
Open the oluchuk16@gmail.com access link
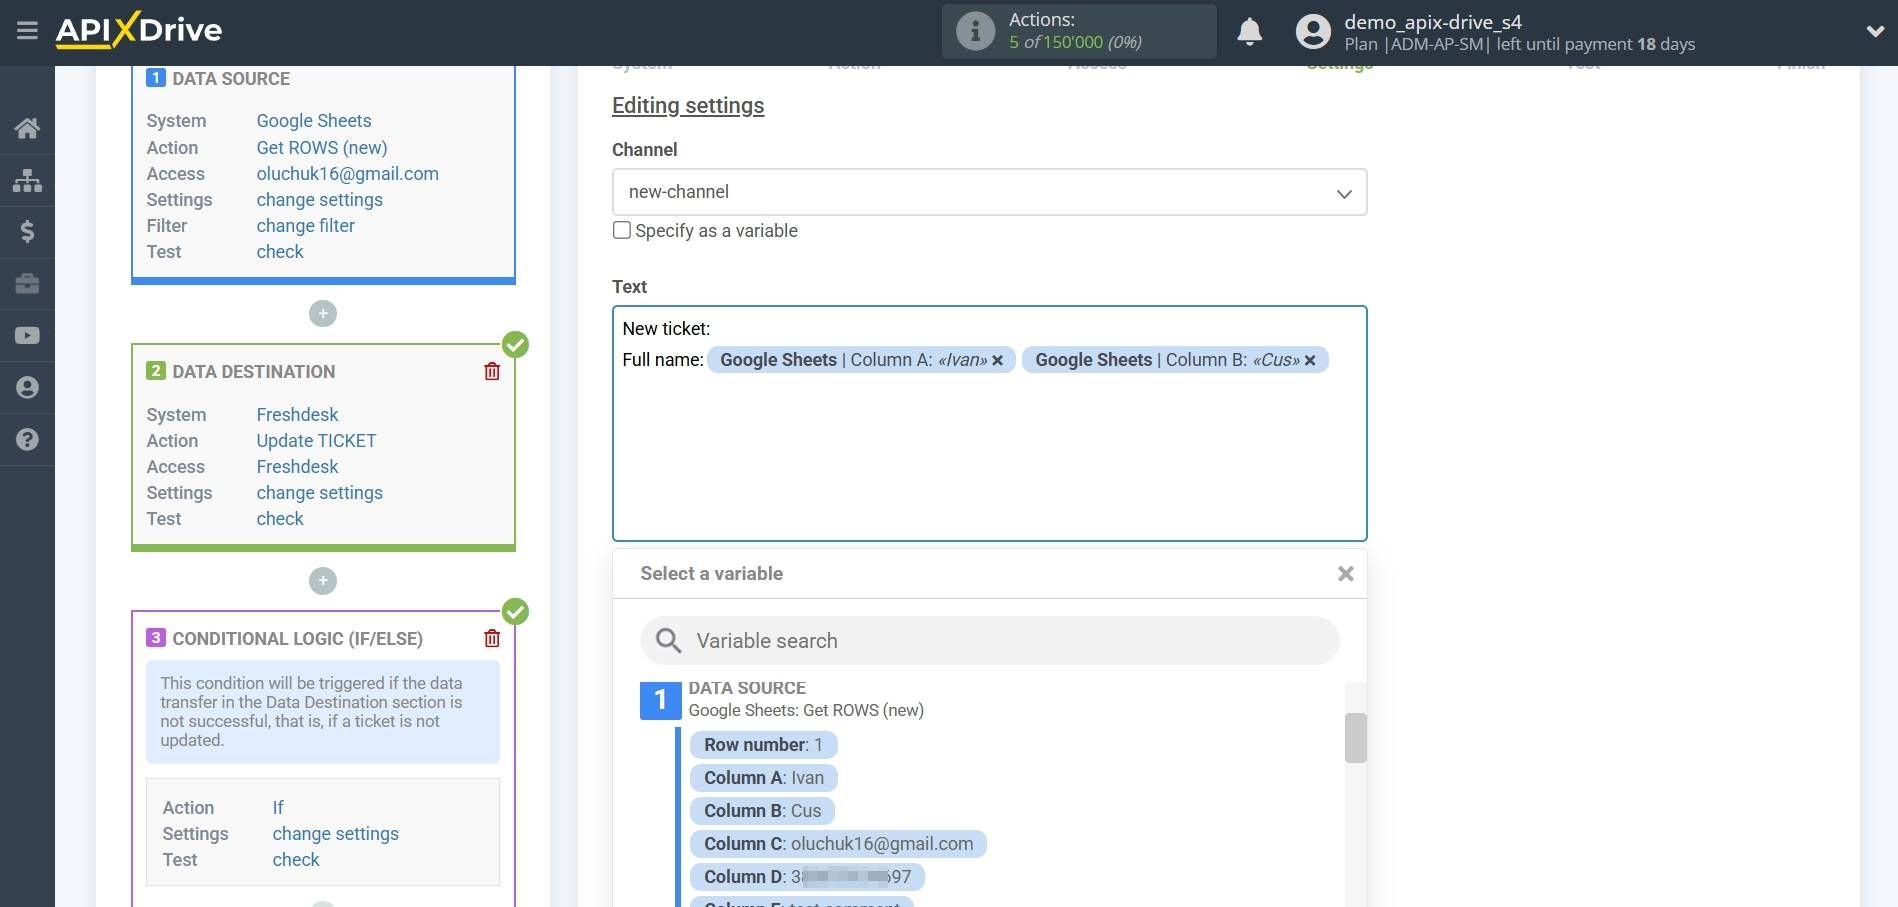pyautogui.click(x=348, y=173)
